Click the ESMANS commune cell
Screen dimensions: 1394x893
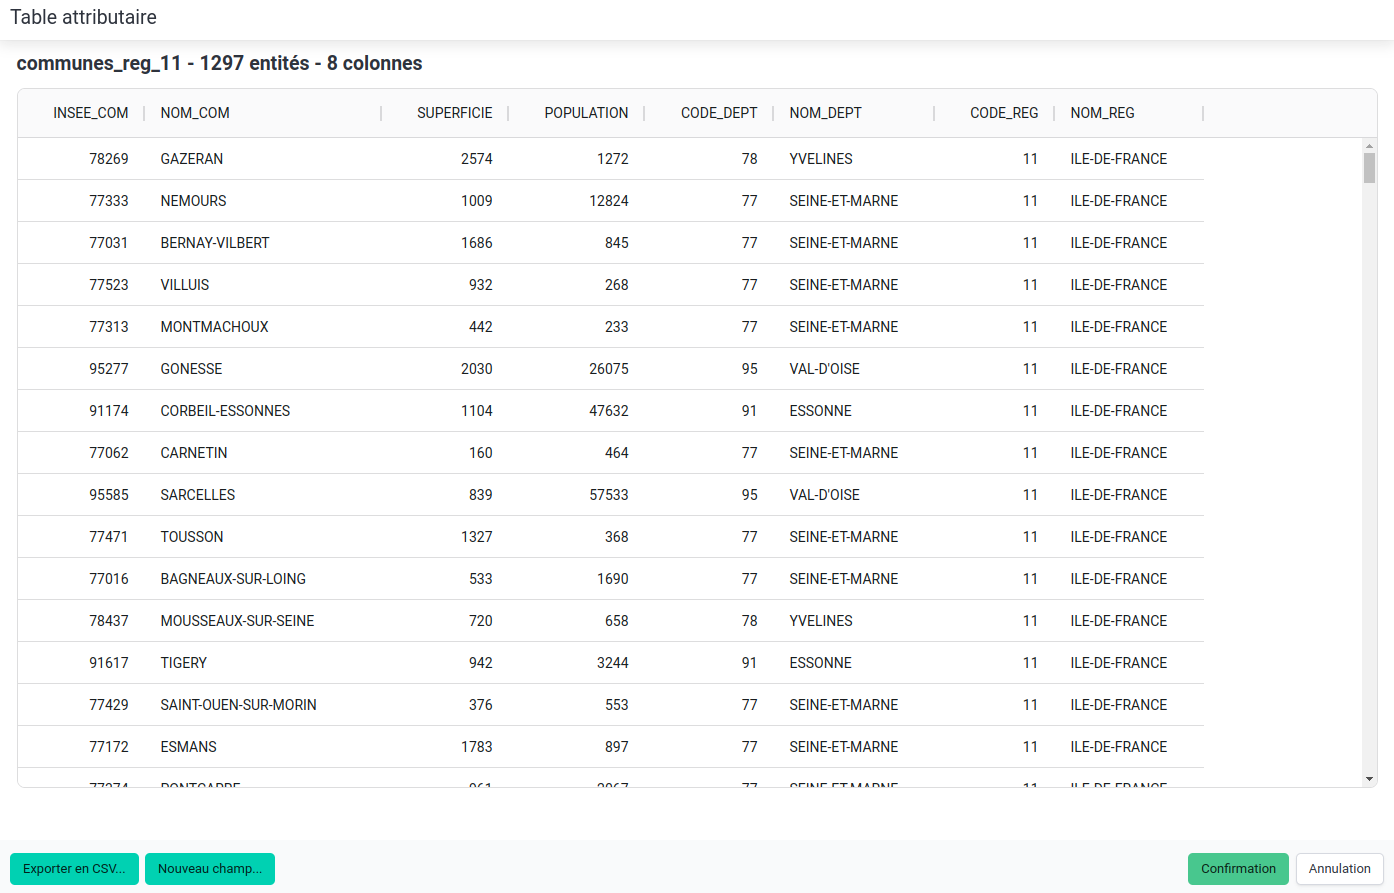click(189, 747)
